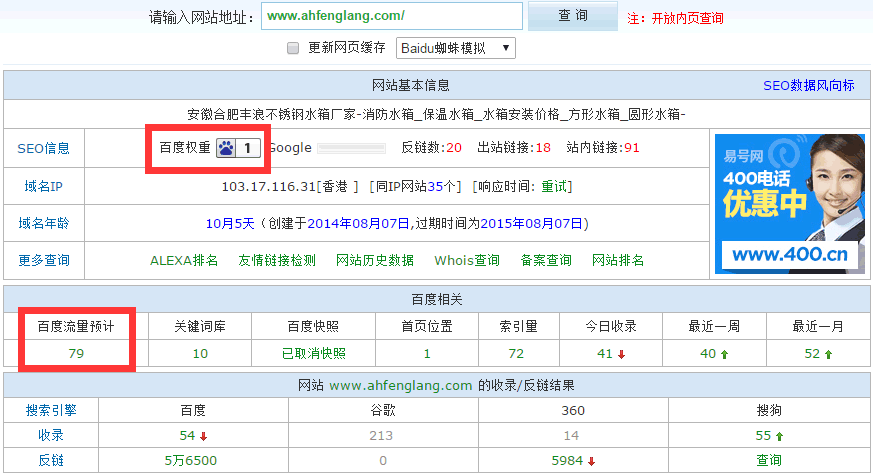Viewport: 873px width, 476px height.
Task: Open the SEO数据风向标 link
Action: [808, 86]
